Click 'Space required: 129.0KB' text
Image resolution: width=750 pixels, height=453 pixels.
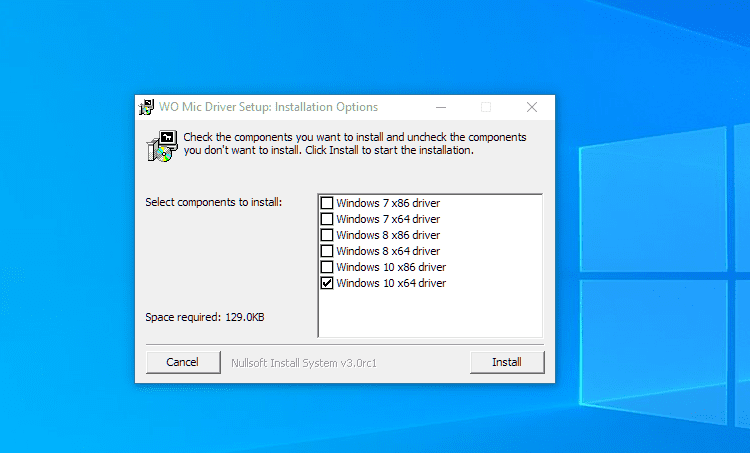pyautogui.click(x=205, y=317)
